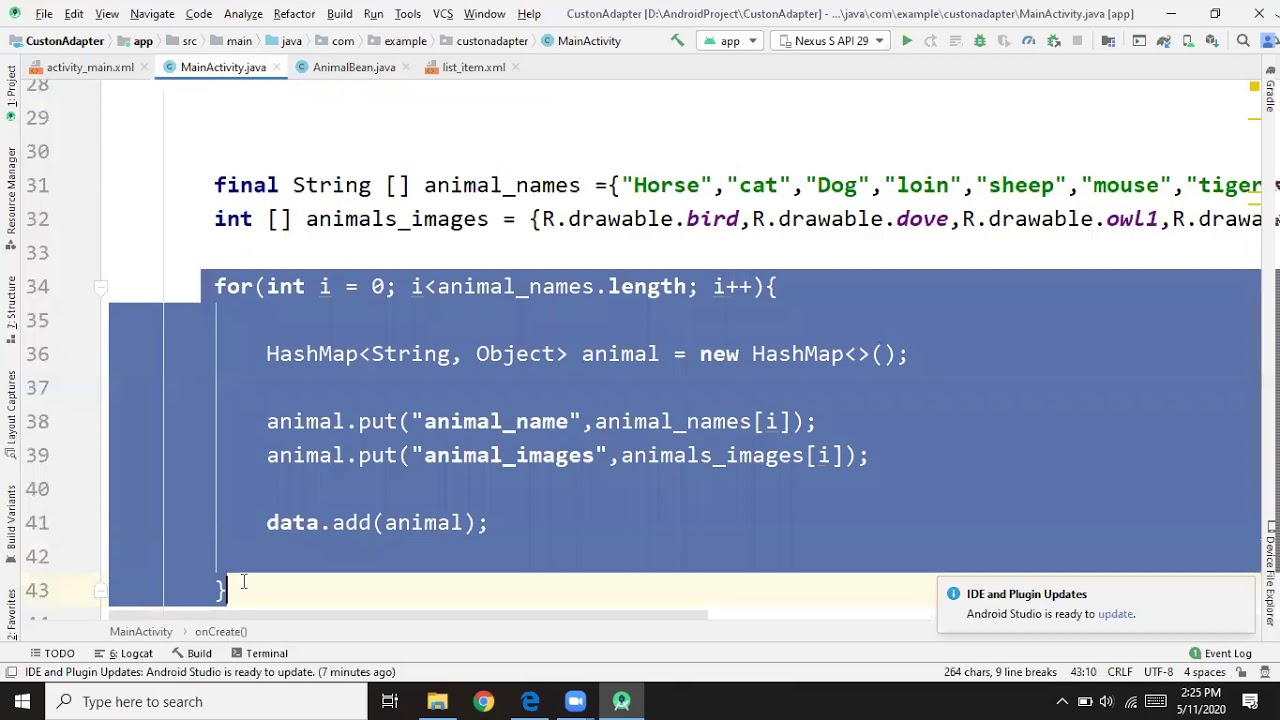Open the Refactor menu
This screenshot has height=720, width=1280.
(294, 14)
